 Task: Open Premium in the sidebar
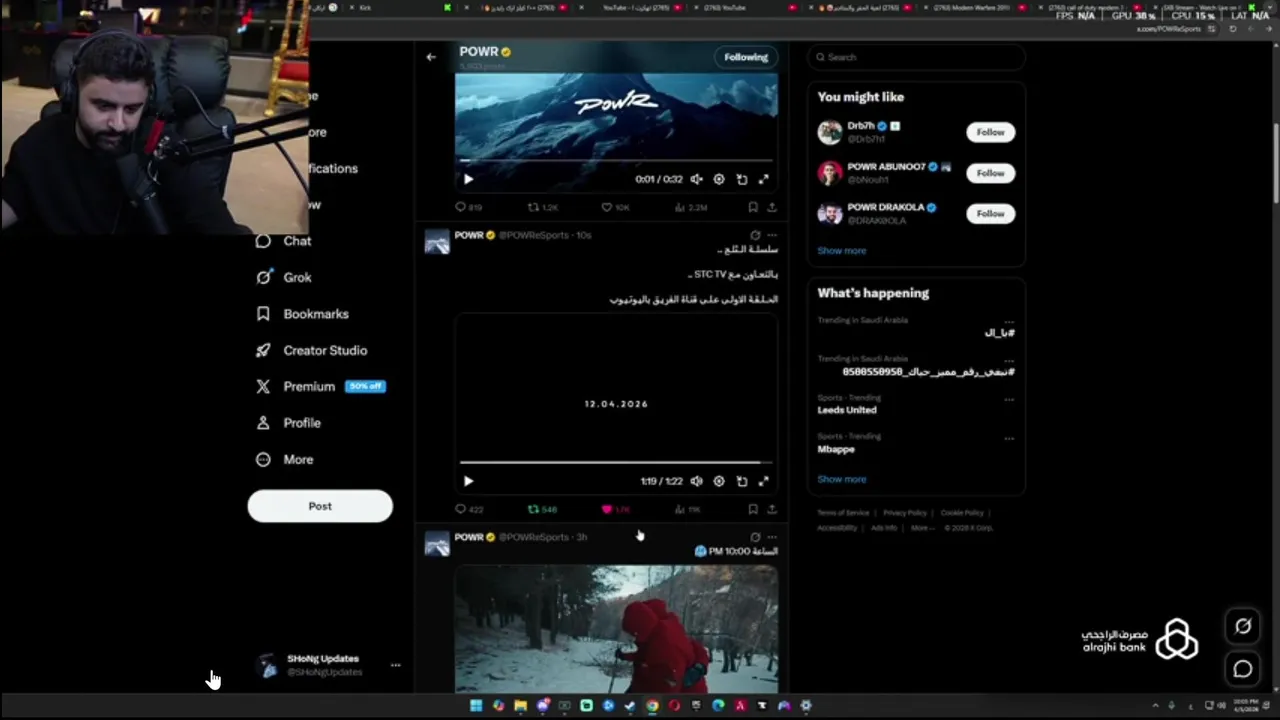pos(319,386)
